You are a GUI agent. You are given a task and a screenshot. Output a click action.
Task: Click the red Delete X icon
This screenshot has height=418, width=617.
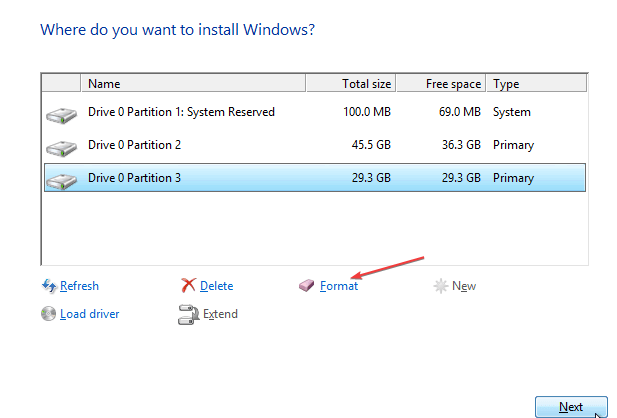click(188, 286)
